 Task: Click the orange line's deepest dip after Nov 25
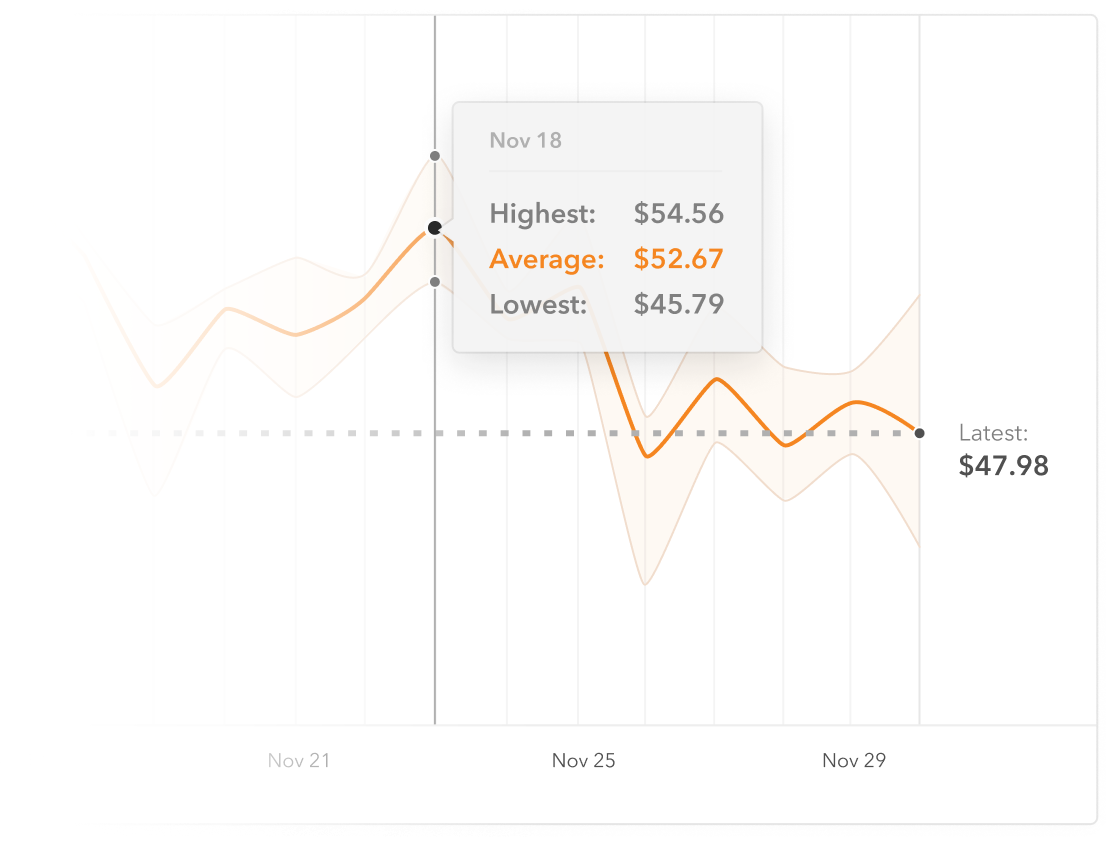(x=648, y=457)
